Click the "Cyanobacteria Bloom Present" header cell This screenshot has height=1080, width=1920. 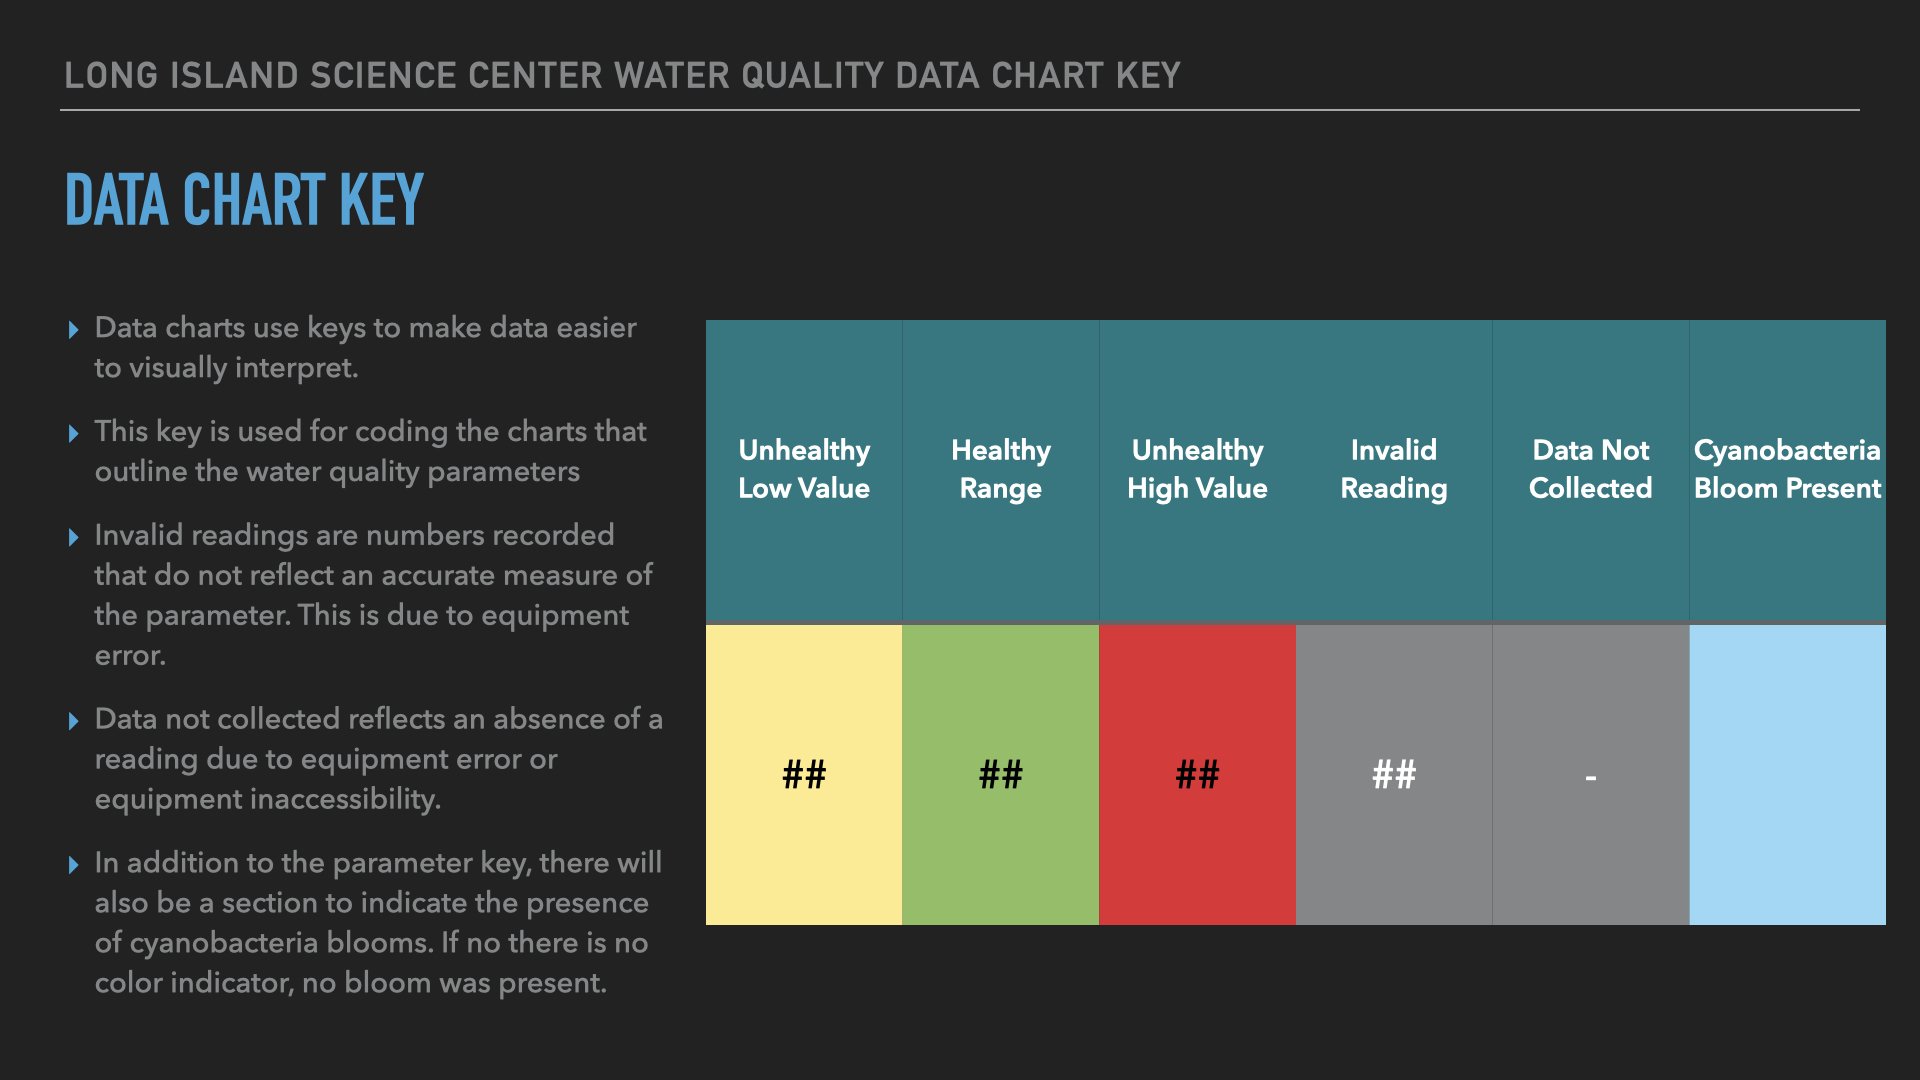pyautogui.click(x=1787, y=469)
